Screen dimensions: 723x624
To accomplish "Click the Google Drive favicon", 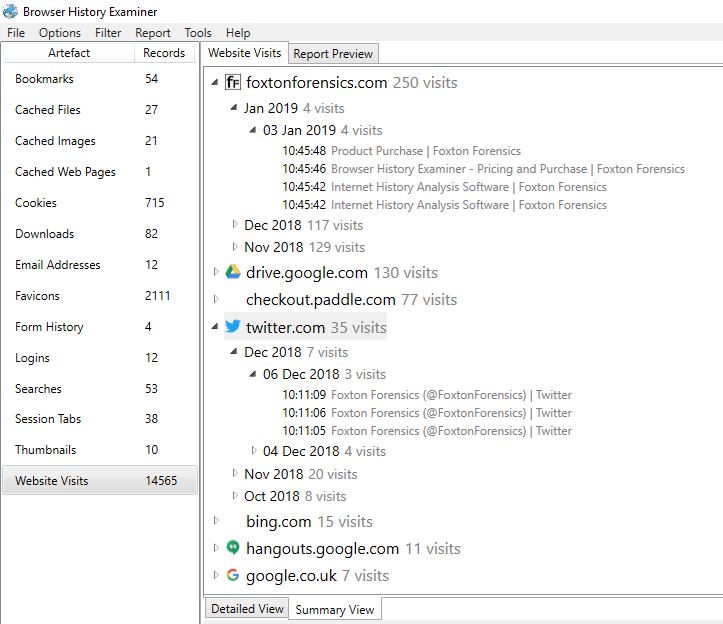I will click(233, 272).
